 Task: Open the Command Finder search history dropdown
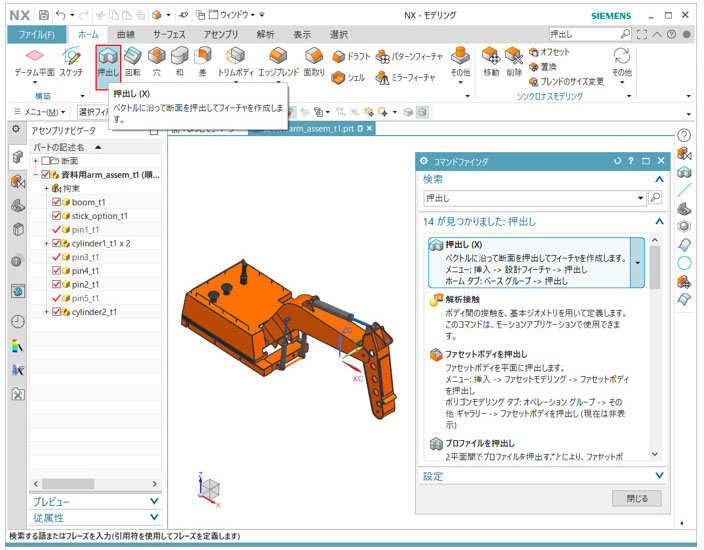[640, 198]
